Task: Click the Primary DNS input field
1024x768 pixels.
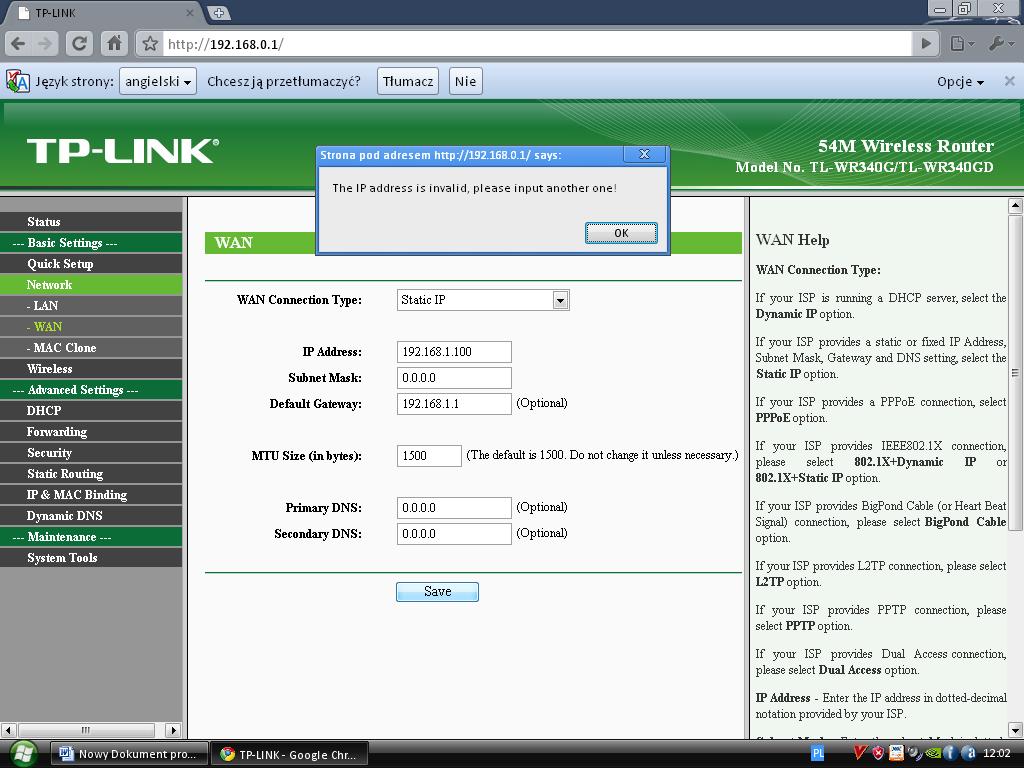Action: click(x=454, y=507)
